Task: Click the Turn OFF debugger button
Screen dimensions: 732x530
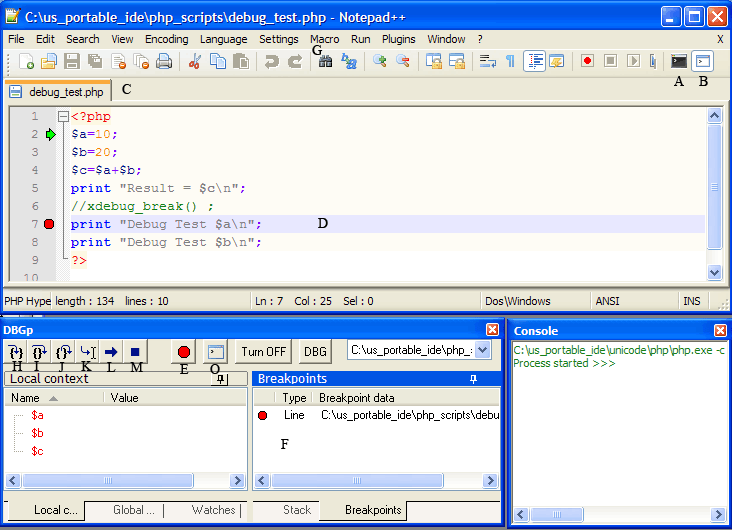Action: 263,352
